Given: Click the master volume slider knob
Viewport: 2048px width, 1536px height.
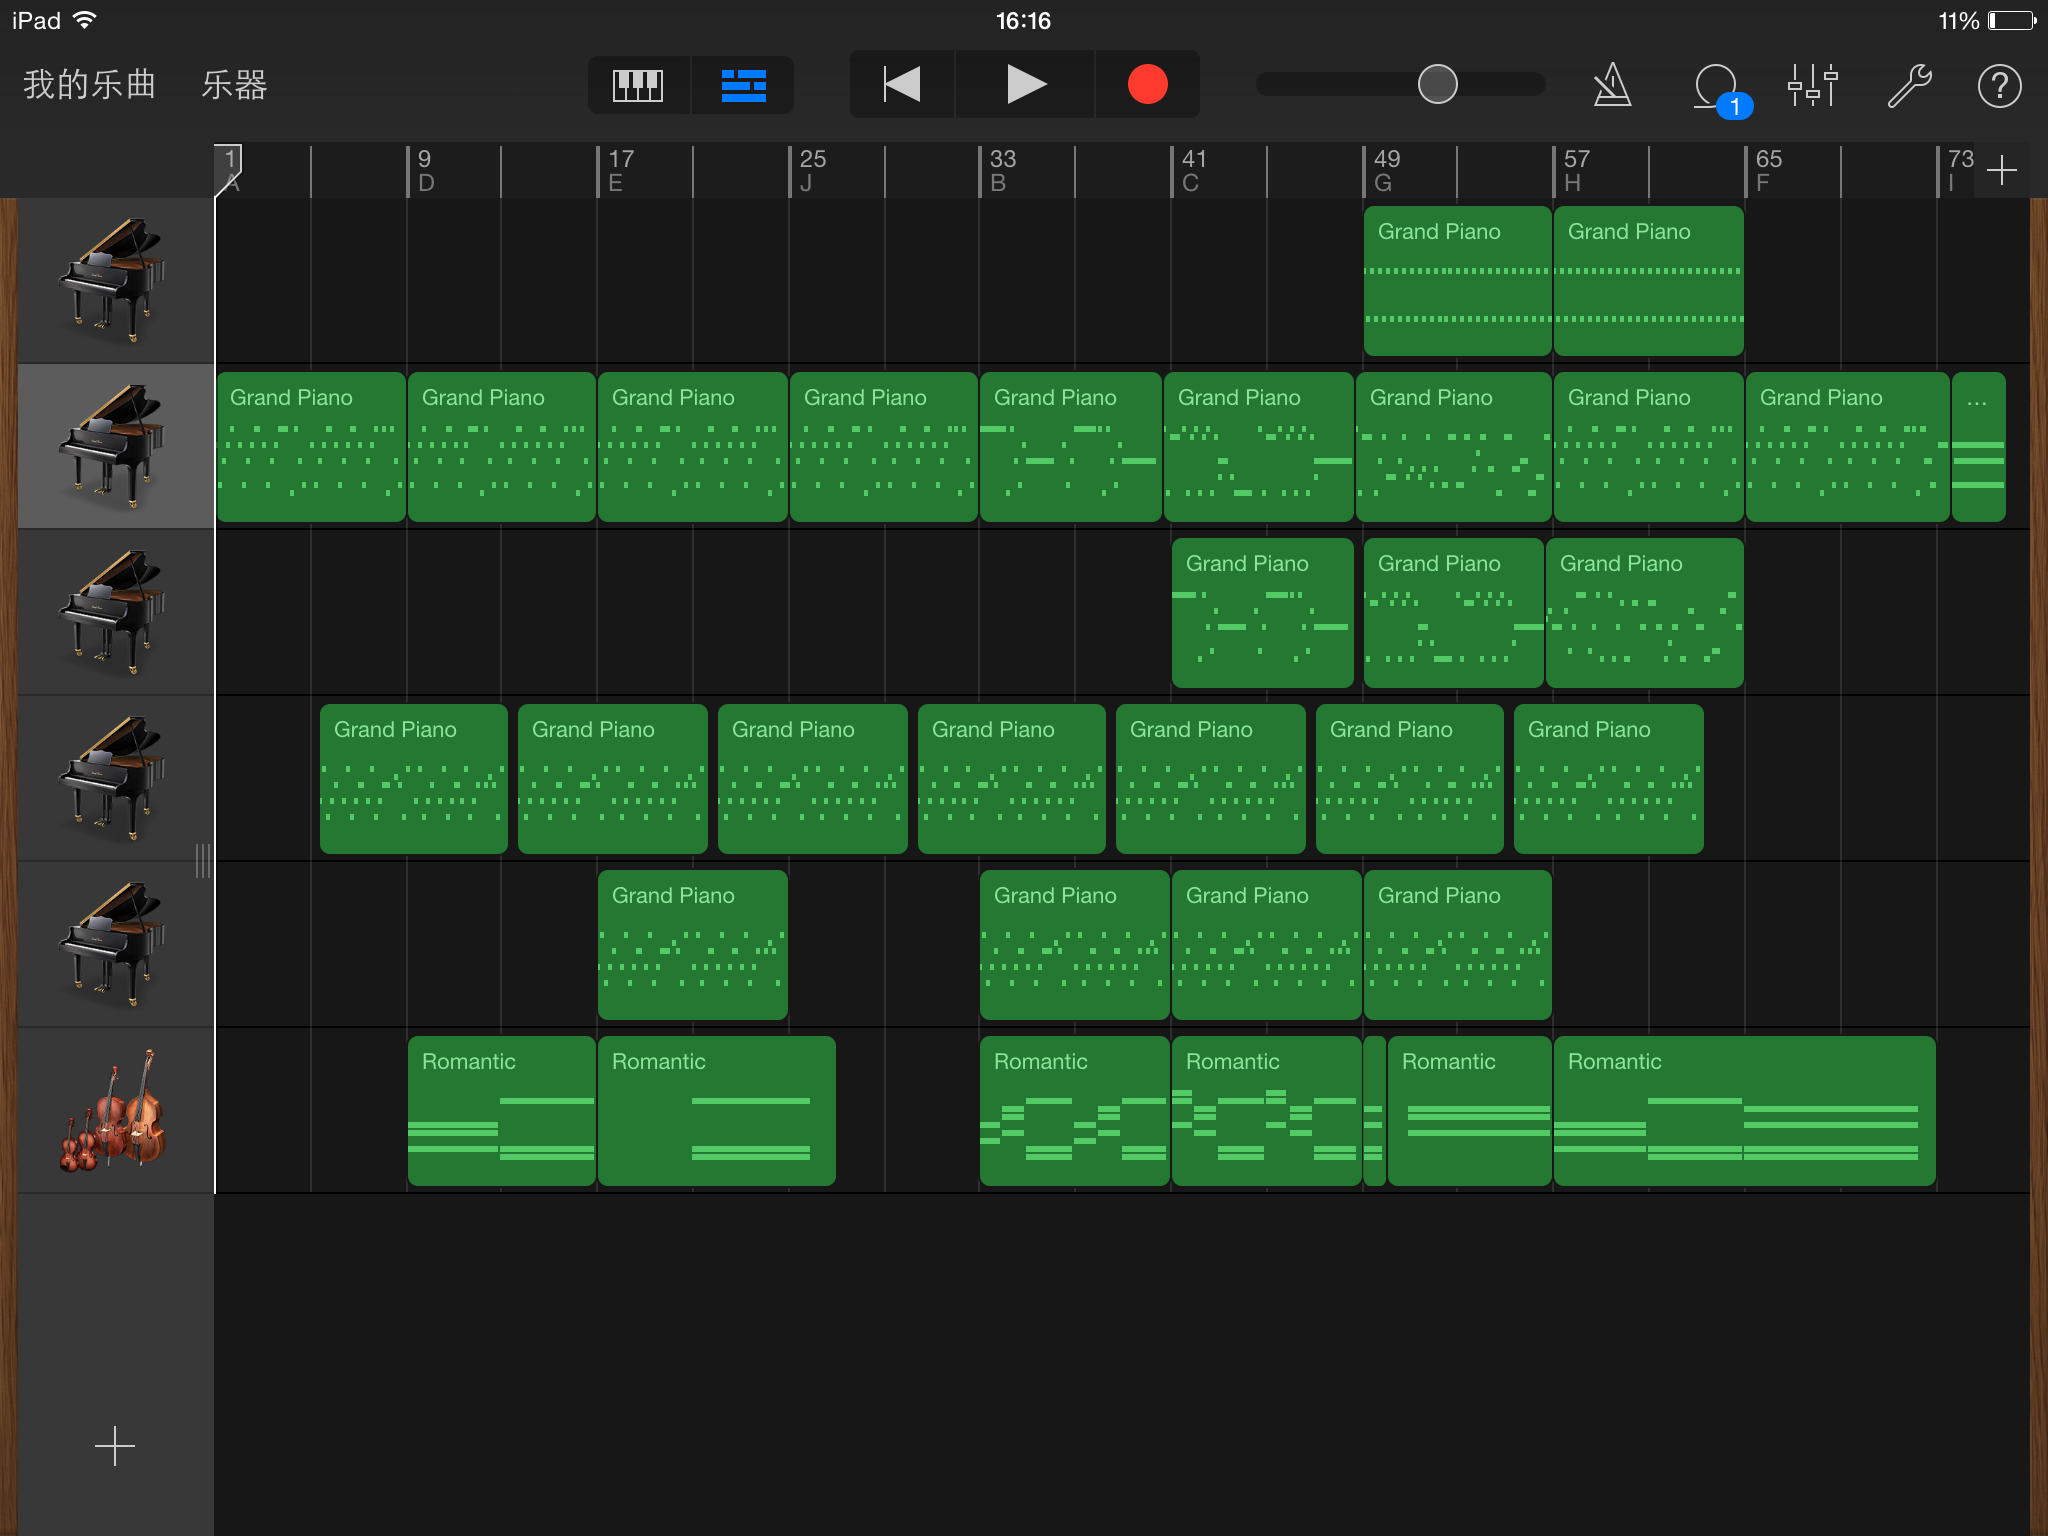Looking at the screenshot, I should [1437, 84].
